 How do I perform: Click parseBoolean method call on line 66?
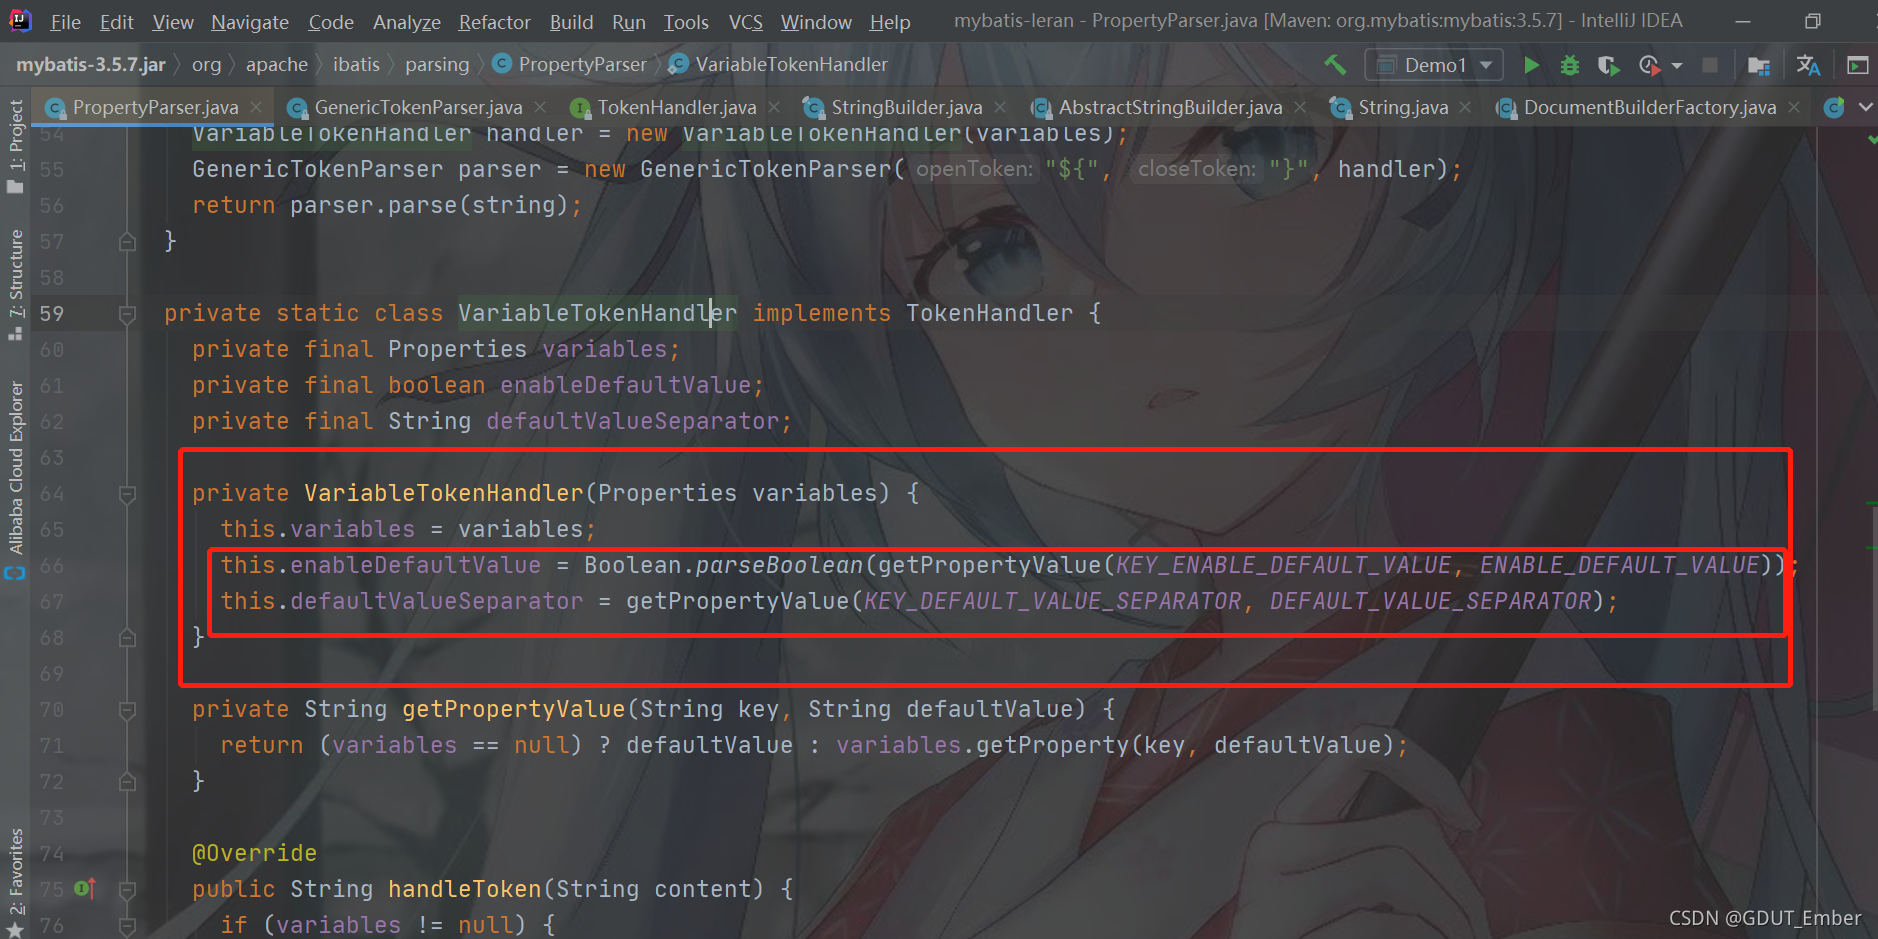pyautogui.click(x=779, y=565)
